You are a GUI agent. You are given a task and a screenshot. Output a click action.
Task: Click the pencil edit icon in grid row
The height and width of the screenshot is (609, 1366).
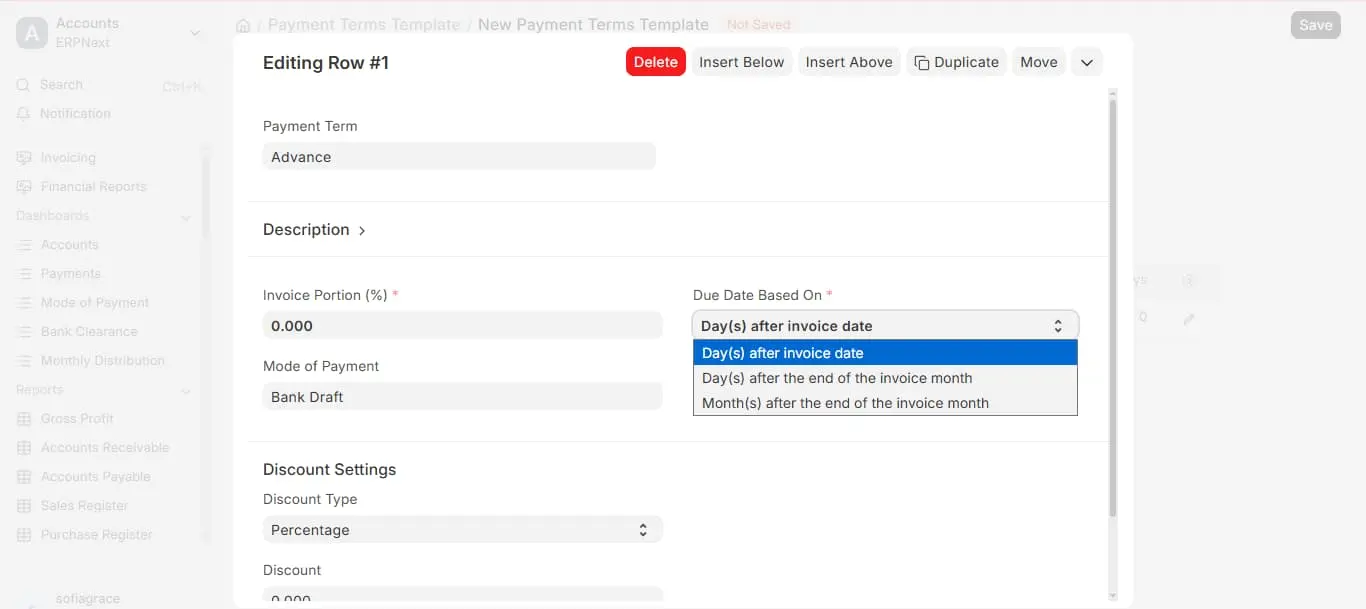pyautogui.click(x=1189, y=319)
